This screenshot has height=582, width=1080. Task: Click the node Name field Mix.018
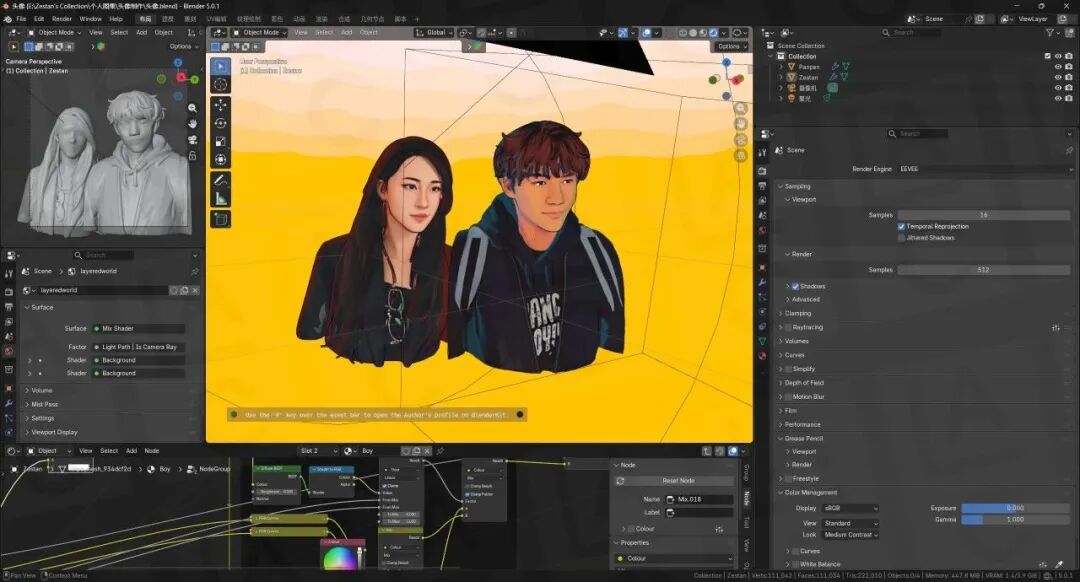coord(699,499)
